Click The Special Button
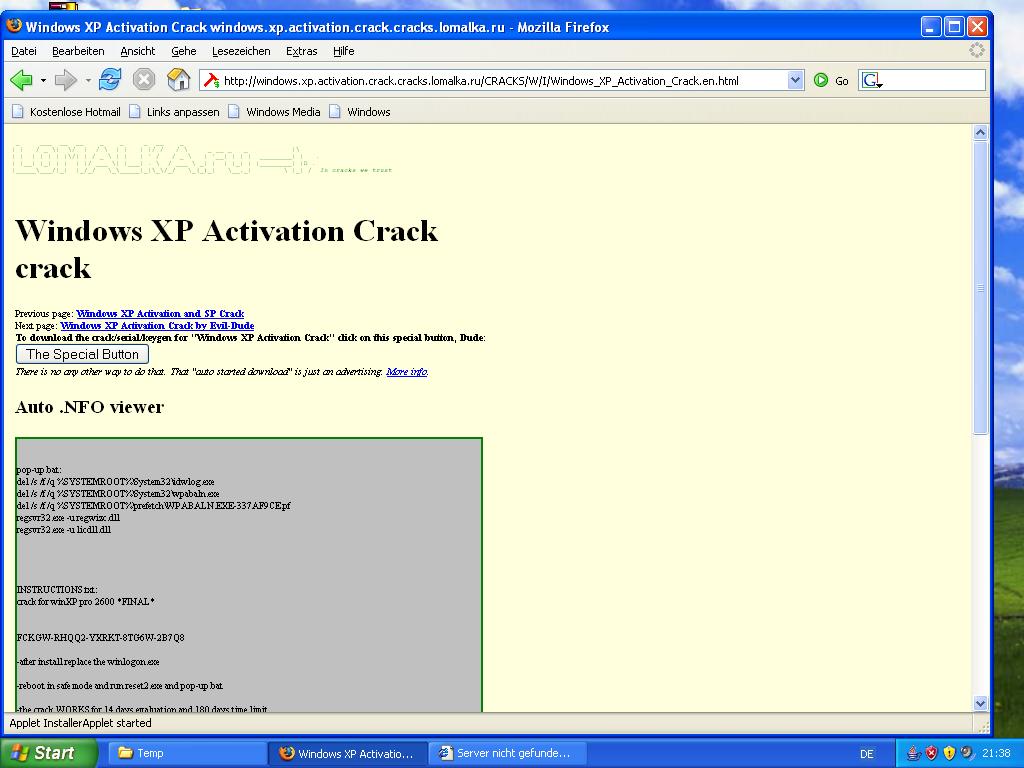This screenshot has width=1024, height=768. (x=82, y=354)
